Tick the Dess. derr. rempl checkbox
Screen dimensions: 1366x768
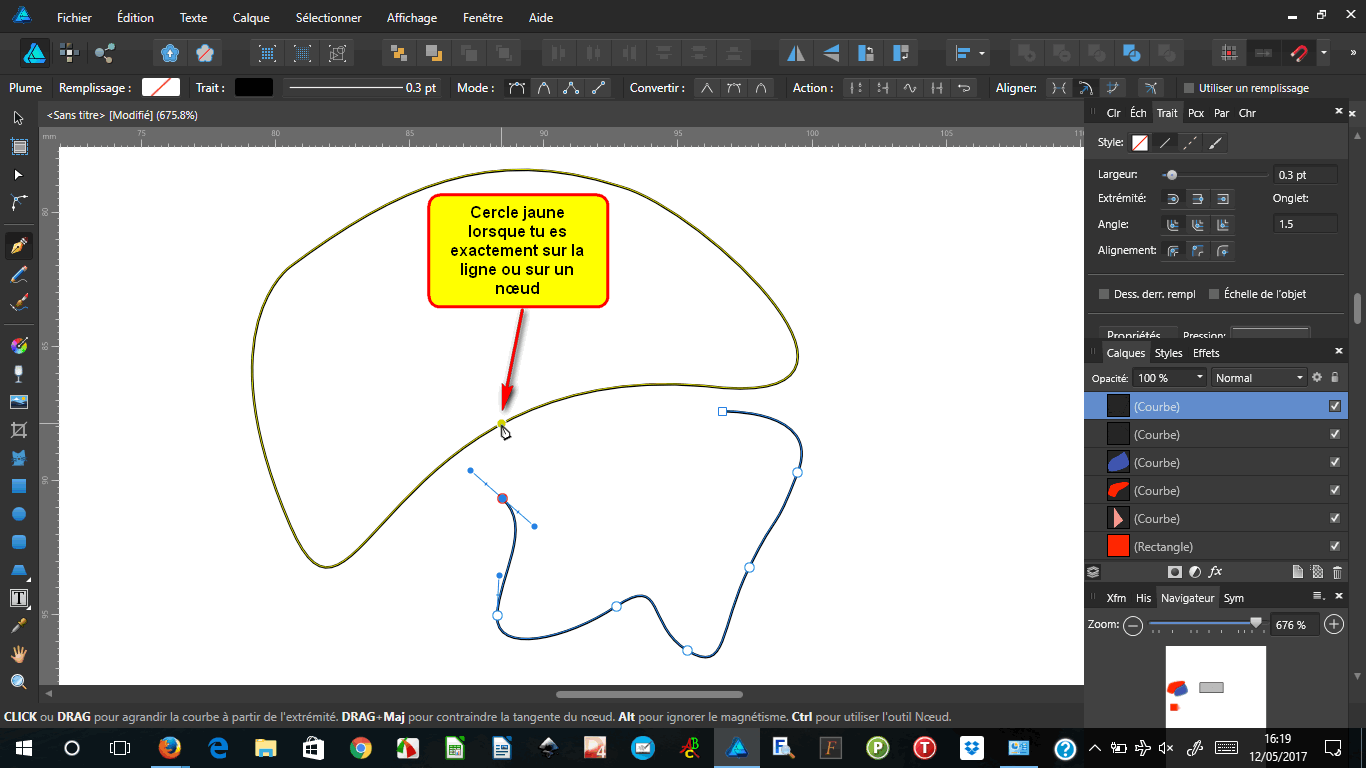coord(1104,294)
